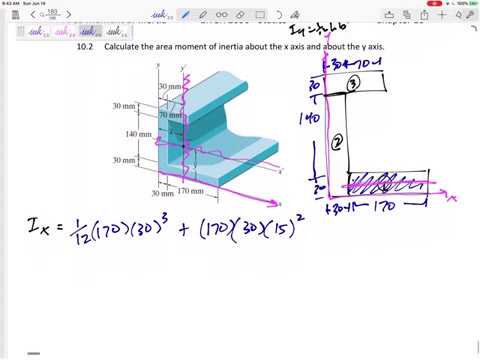
Task: Choose the purple ink preset
Action: coord(39,32)
